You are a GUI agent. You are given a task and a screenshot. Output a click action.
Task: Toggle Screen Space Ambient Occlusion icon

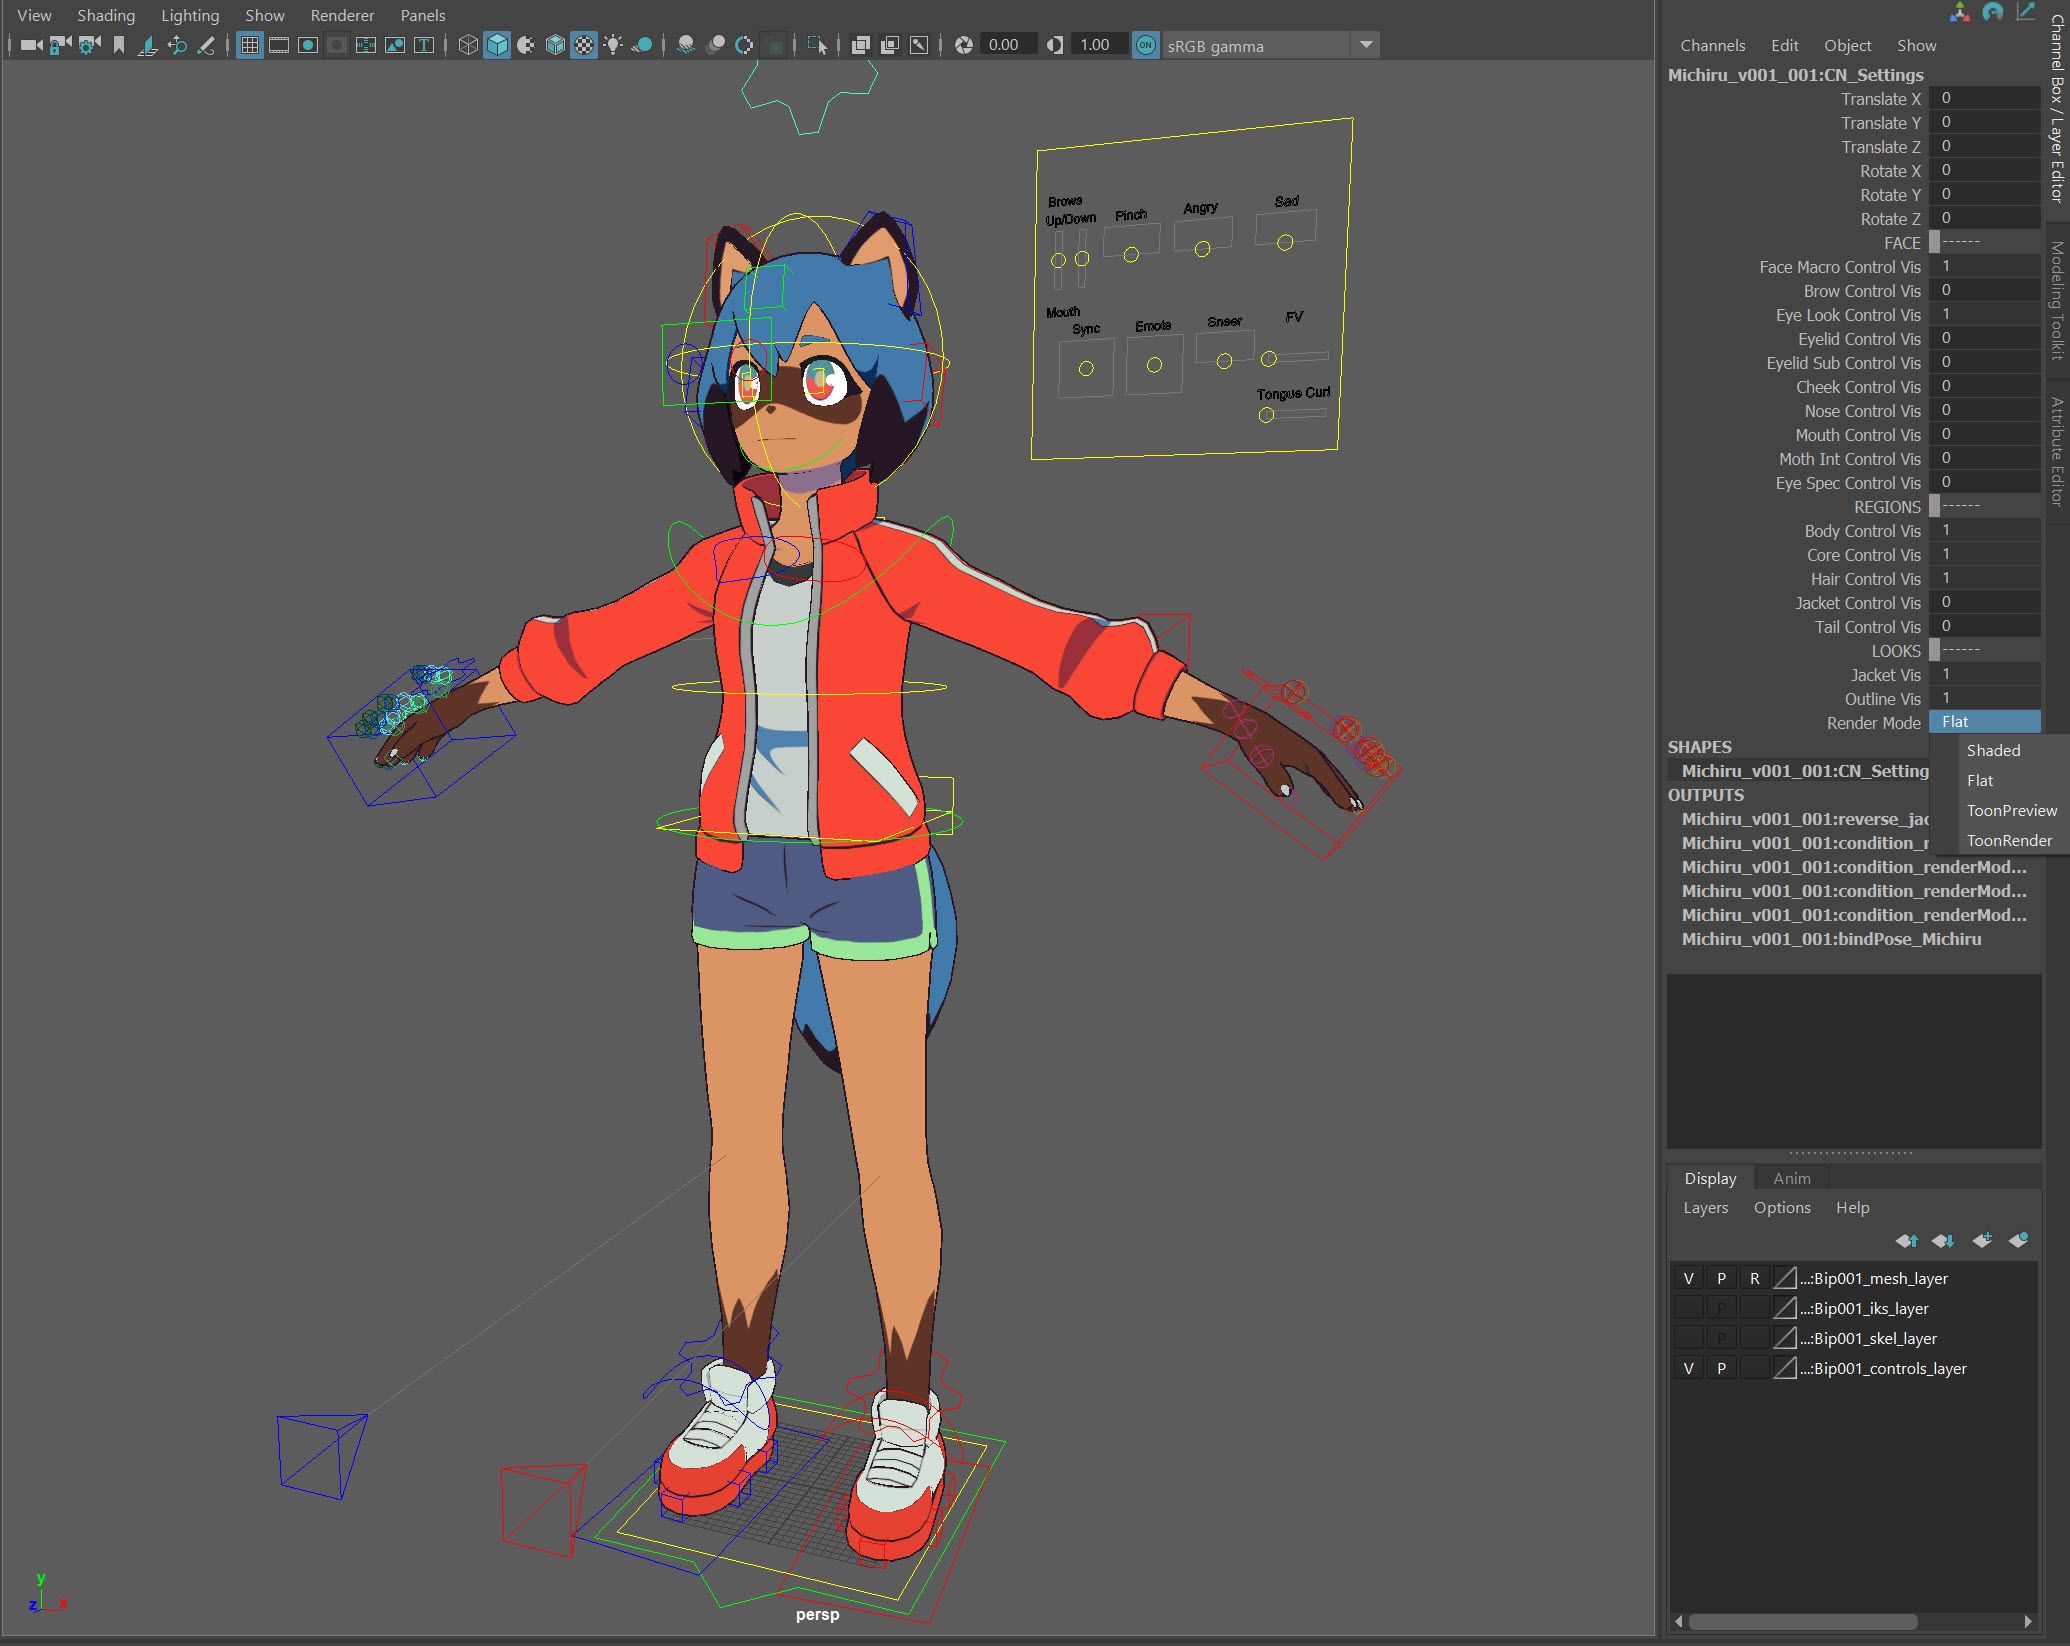pyautogui.click(x=686, y=45)
